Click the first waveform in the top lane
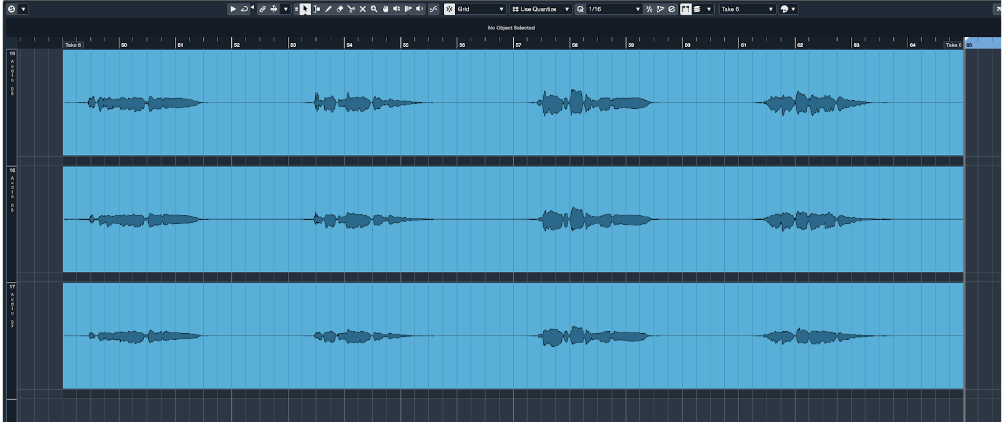This screenshot has width=1003, height=422. coord(145,103)
